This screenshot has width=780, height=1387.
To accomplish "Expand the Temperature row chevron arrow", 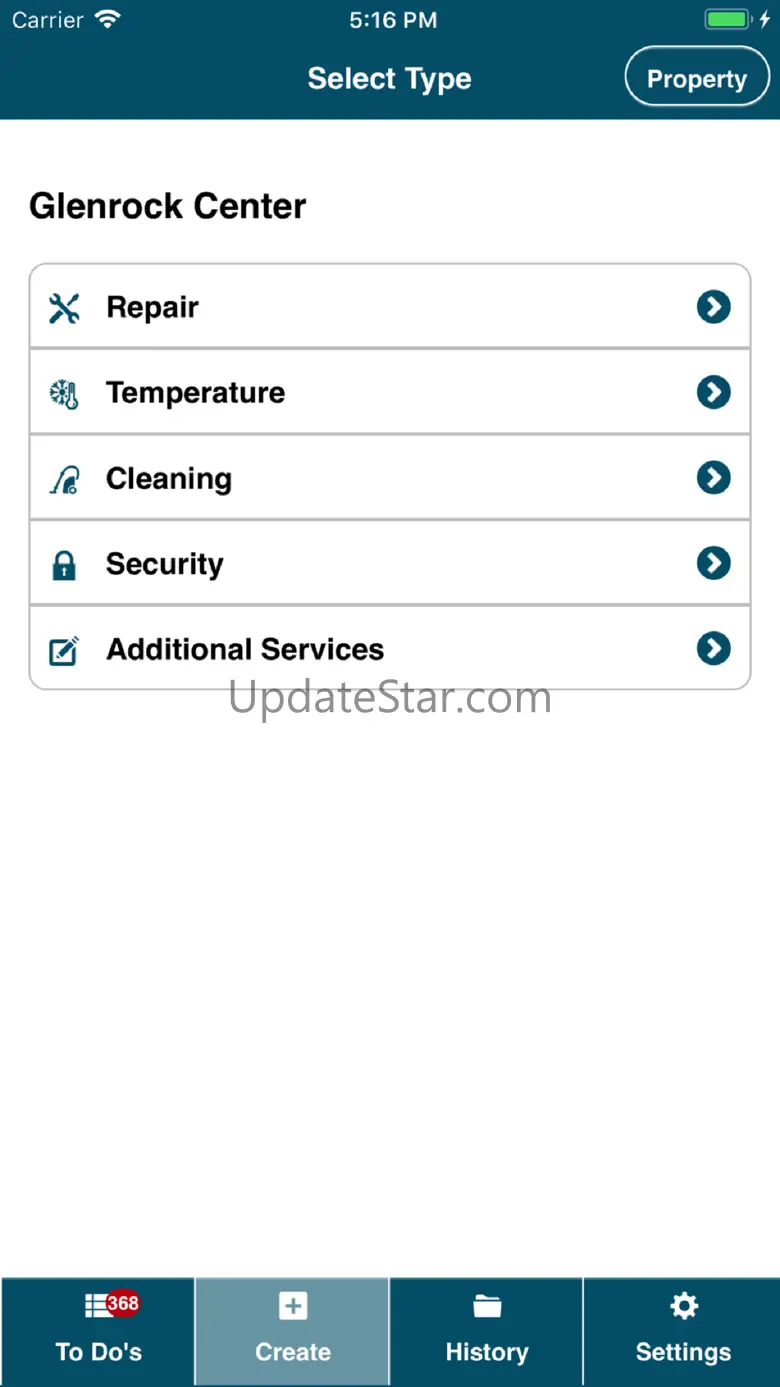I will pyautogui.click(x=713, y=392).
